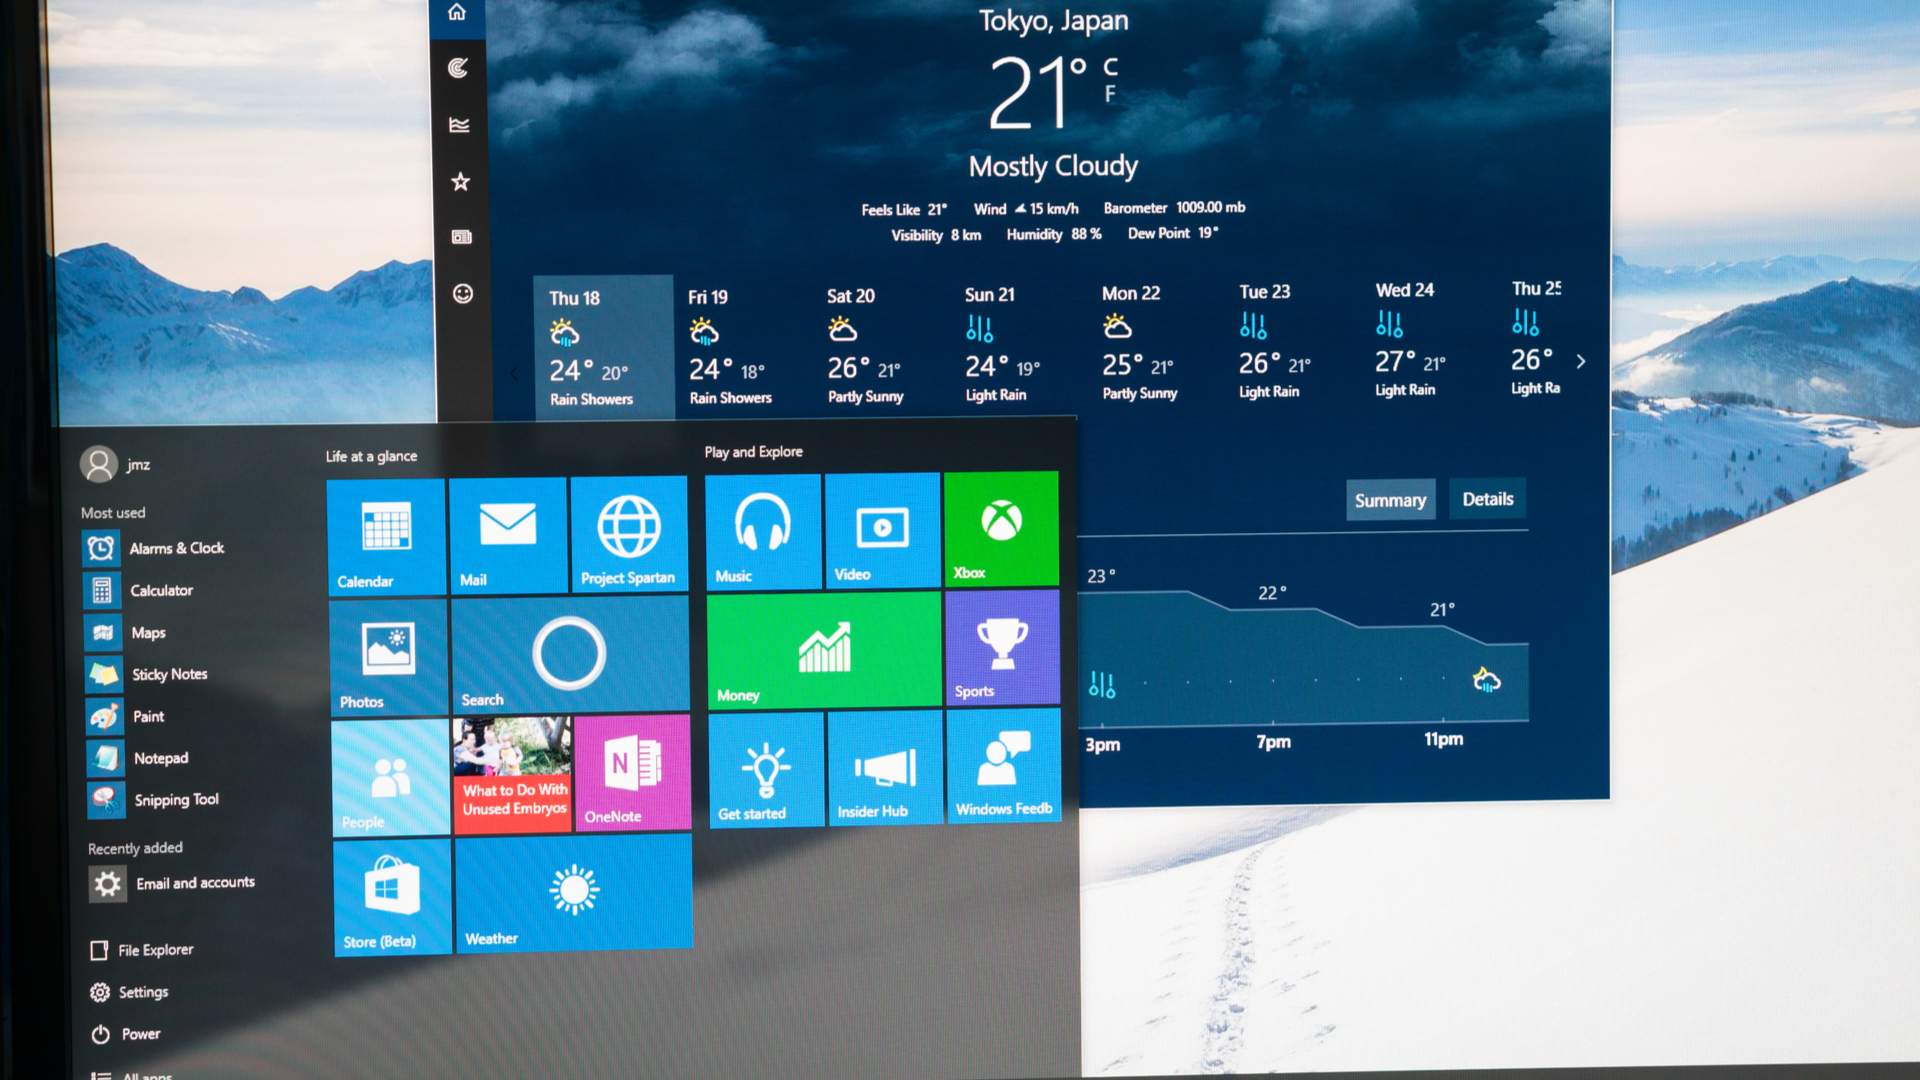The height and width of the screenshot is (1080, 1920).
Task: Click the 11pm marker on hourly graph
Action: click(x=1443, y=739)
